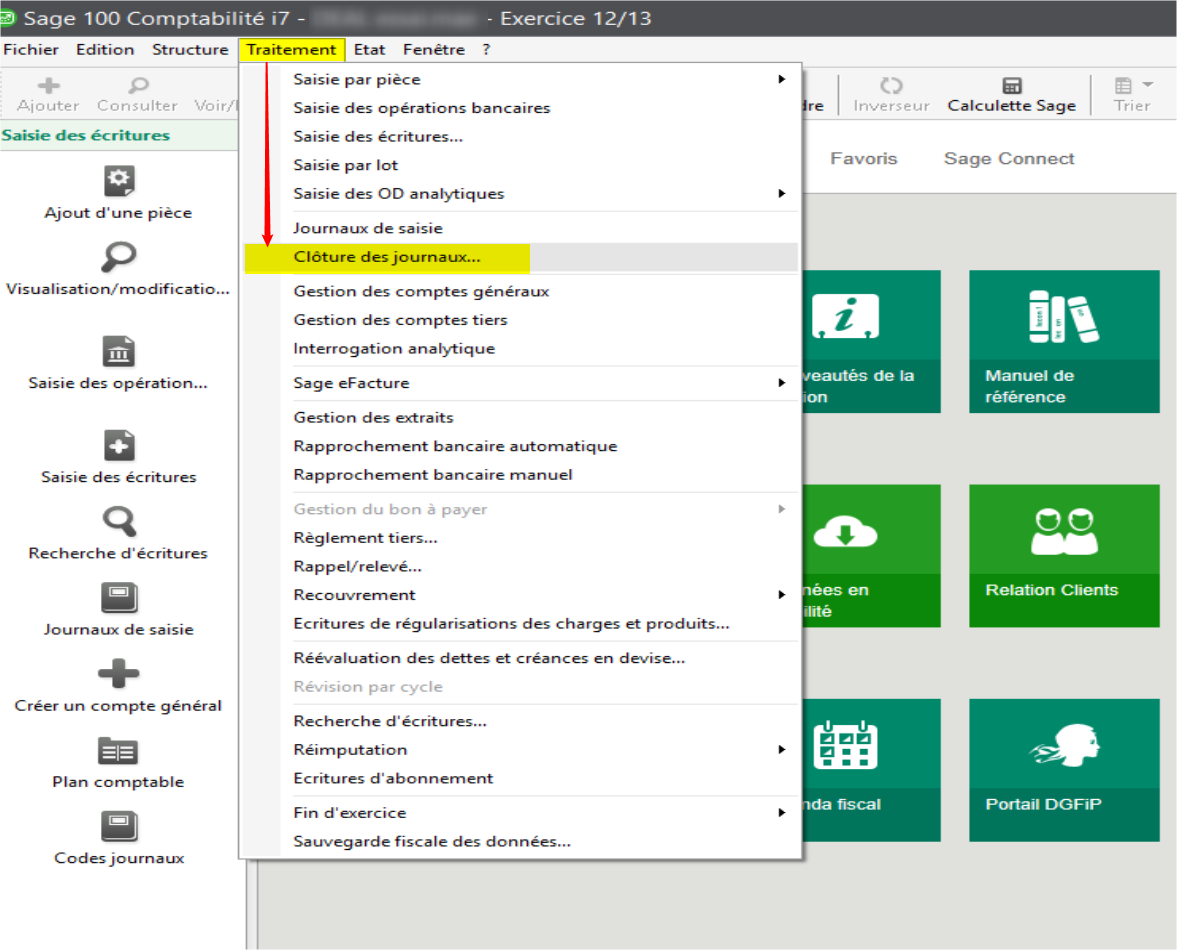The width and height of the screenshot is (1177, 950).
Task: Click Créer un compte général plus icon
Action: 118,675
